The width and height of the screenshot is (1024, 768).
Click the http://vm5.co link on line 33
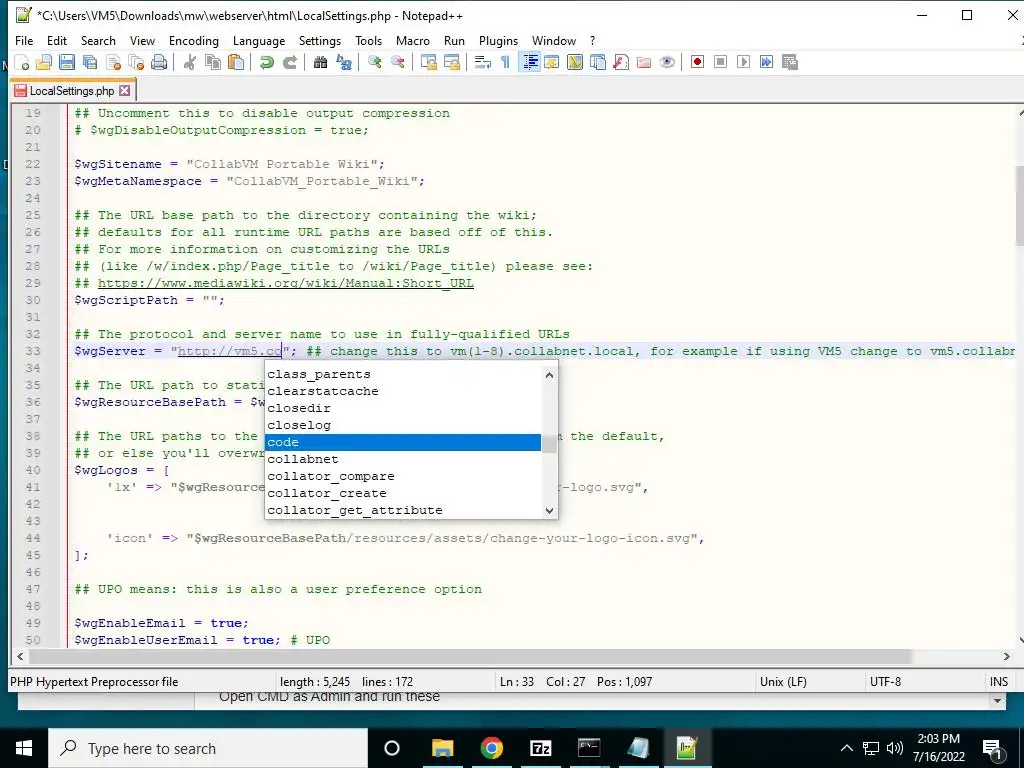click(x=230, y=351)
